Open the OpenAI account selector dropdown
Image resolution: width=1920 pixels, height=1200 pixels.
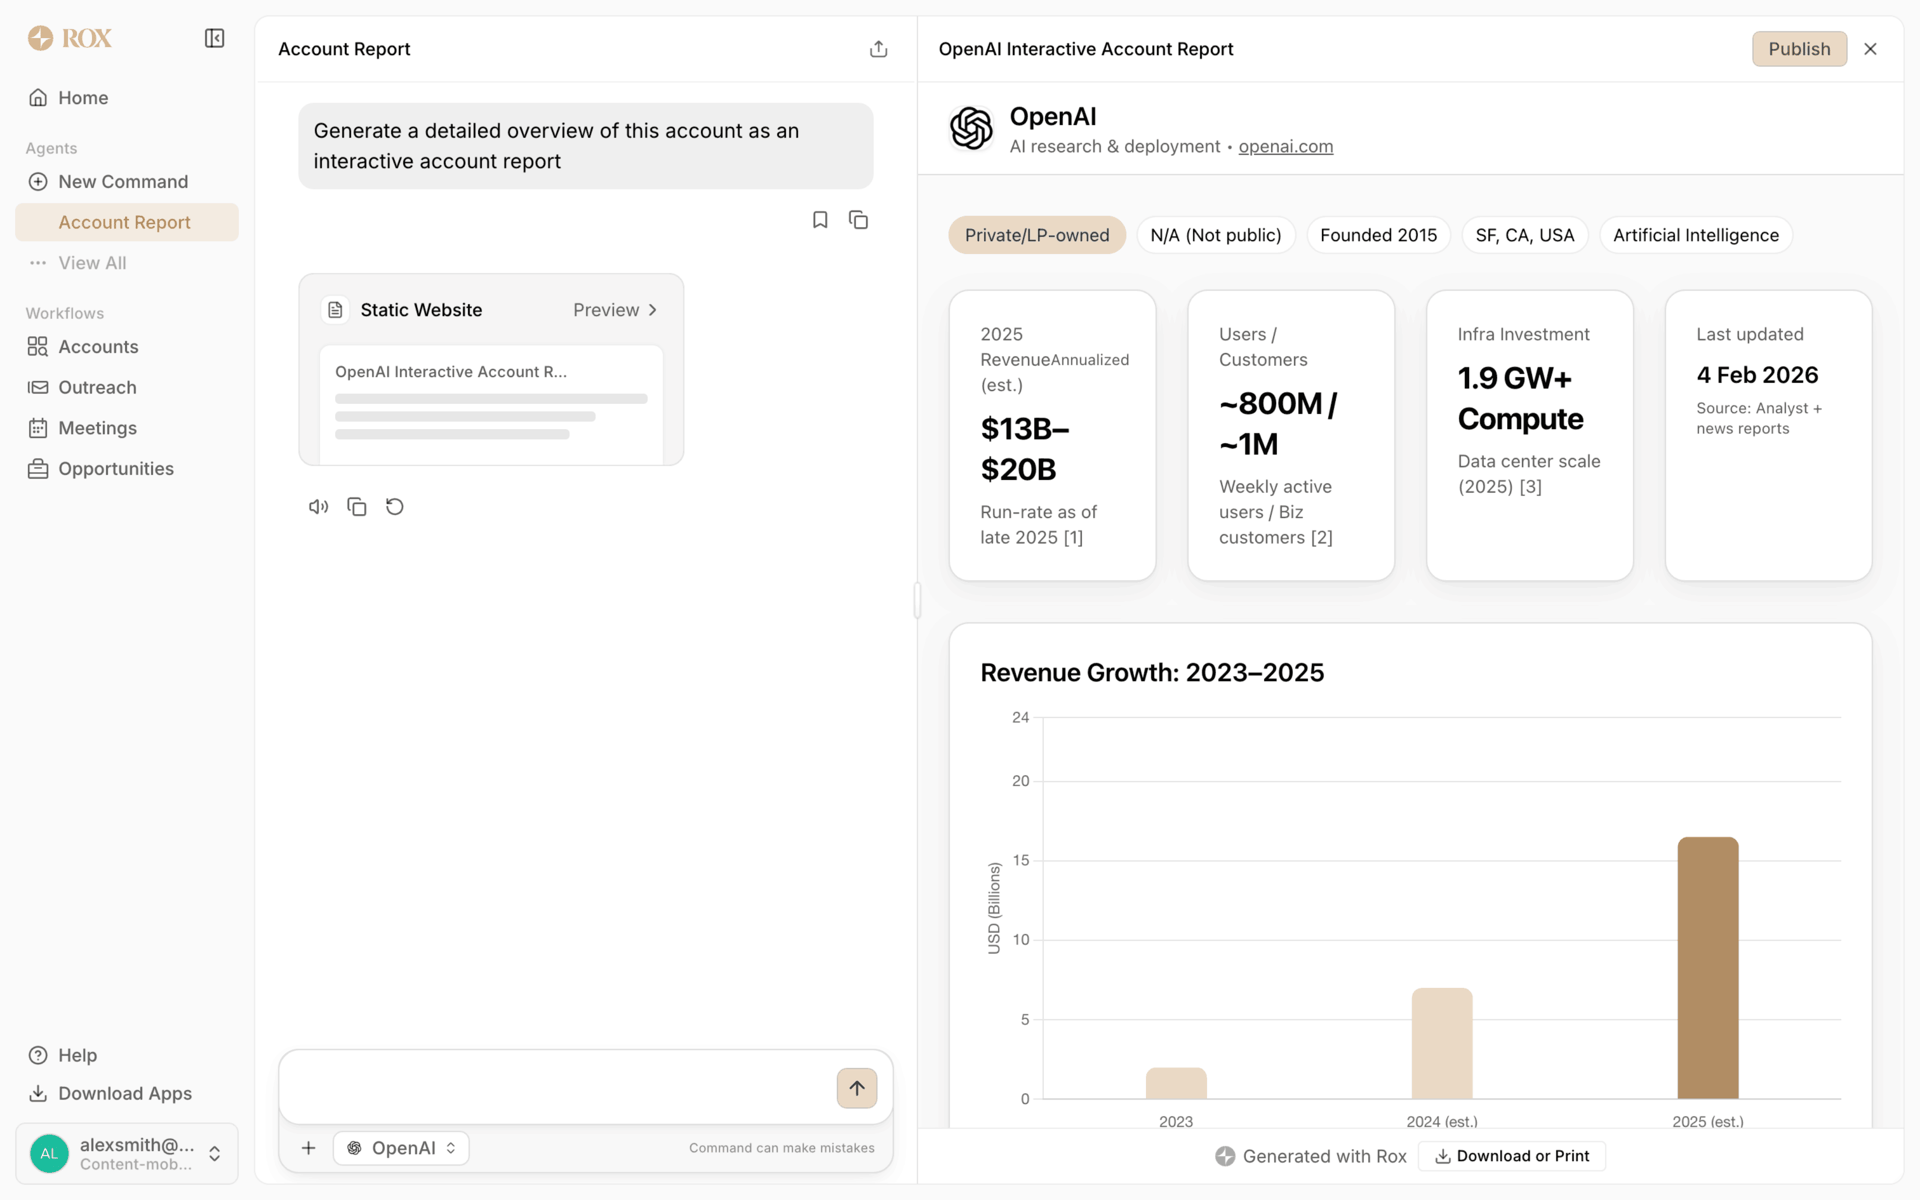[x=401, y=1148]
